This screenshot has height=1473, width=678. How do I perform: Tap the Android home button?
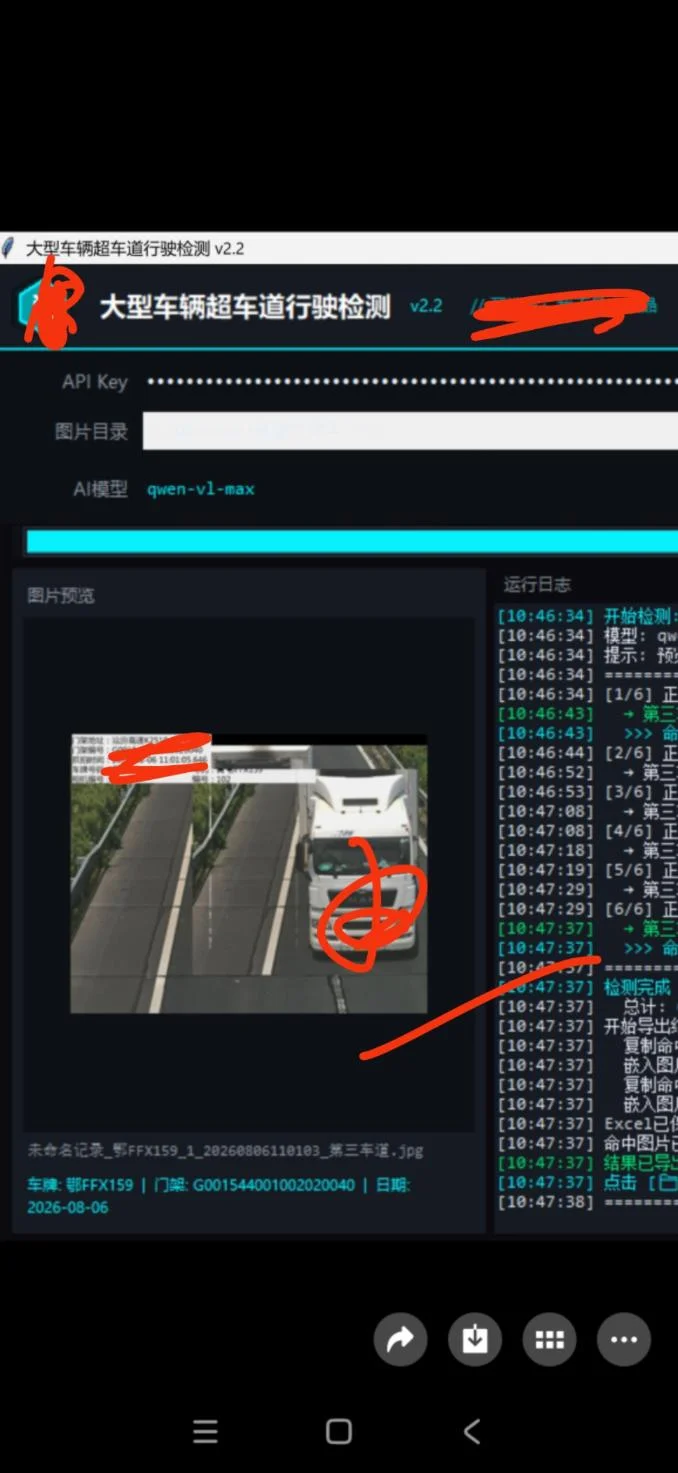point(339,1432)
